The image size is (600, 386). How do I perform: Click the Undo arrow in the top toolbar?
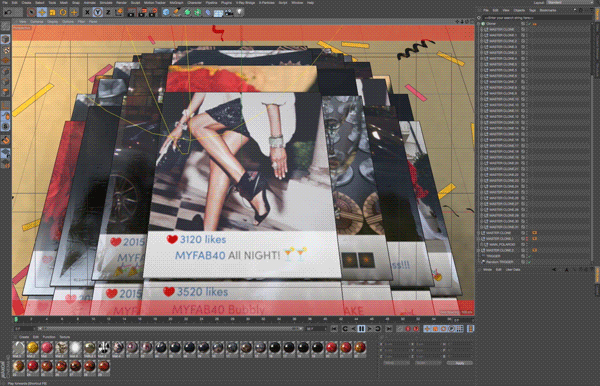coord(8,12)
